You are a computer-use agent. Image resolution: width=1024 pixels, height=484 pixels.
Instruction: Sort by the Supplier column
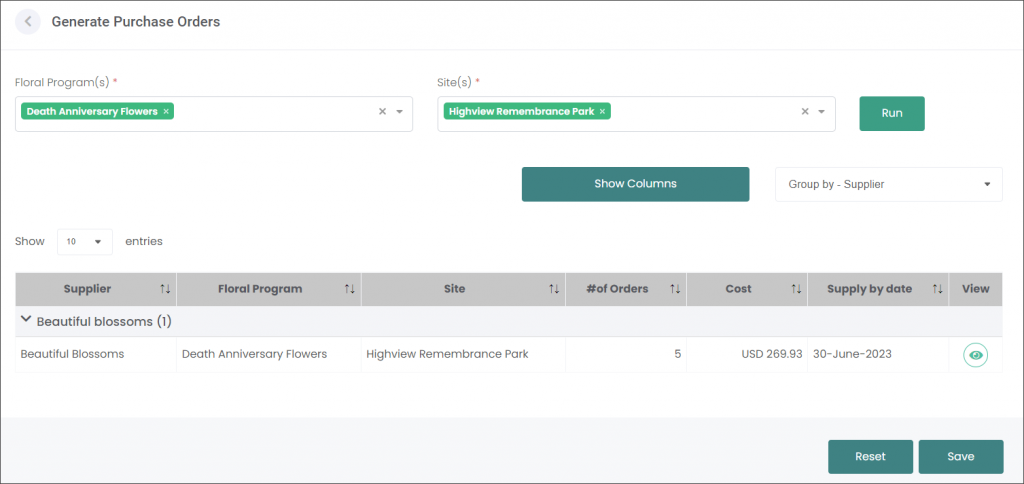[x=165, y=289]
